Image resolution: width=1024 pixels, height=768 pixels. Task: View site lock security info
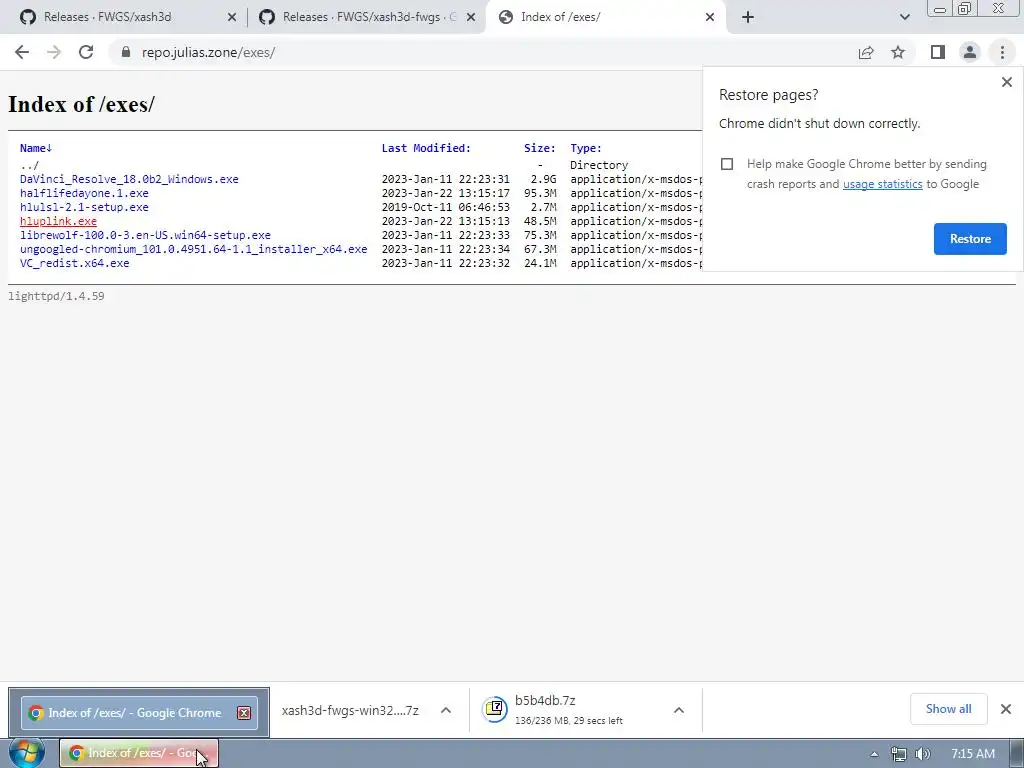[126, 52]
